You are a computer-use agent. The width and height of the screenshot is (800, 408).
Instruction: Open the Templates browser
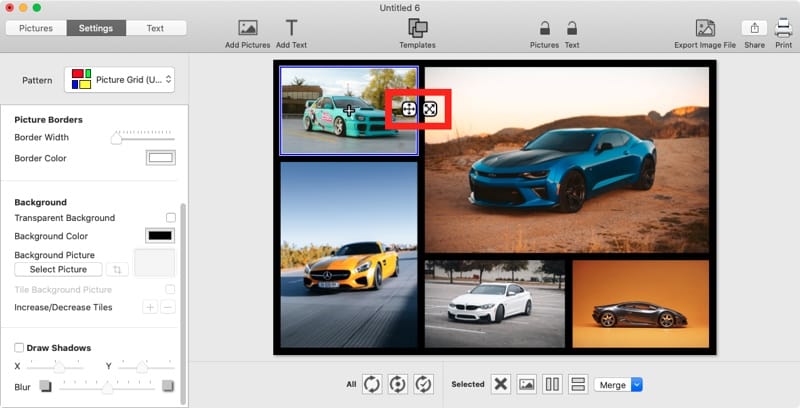click(x=417, y=28)
